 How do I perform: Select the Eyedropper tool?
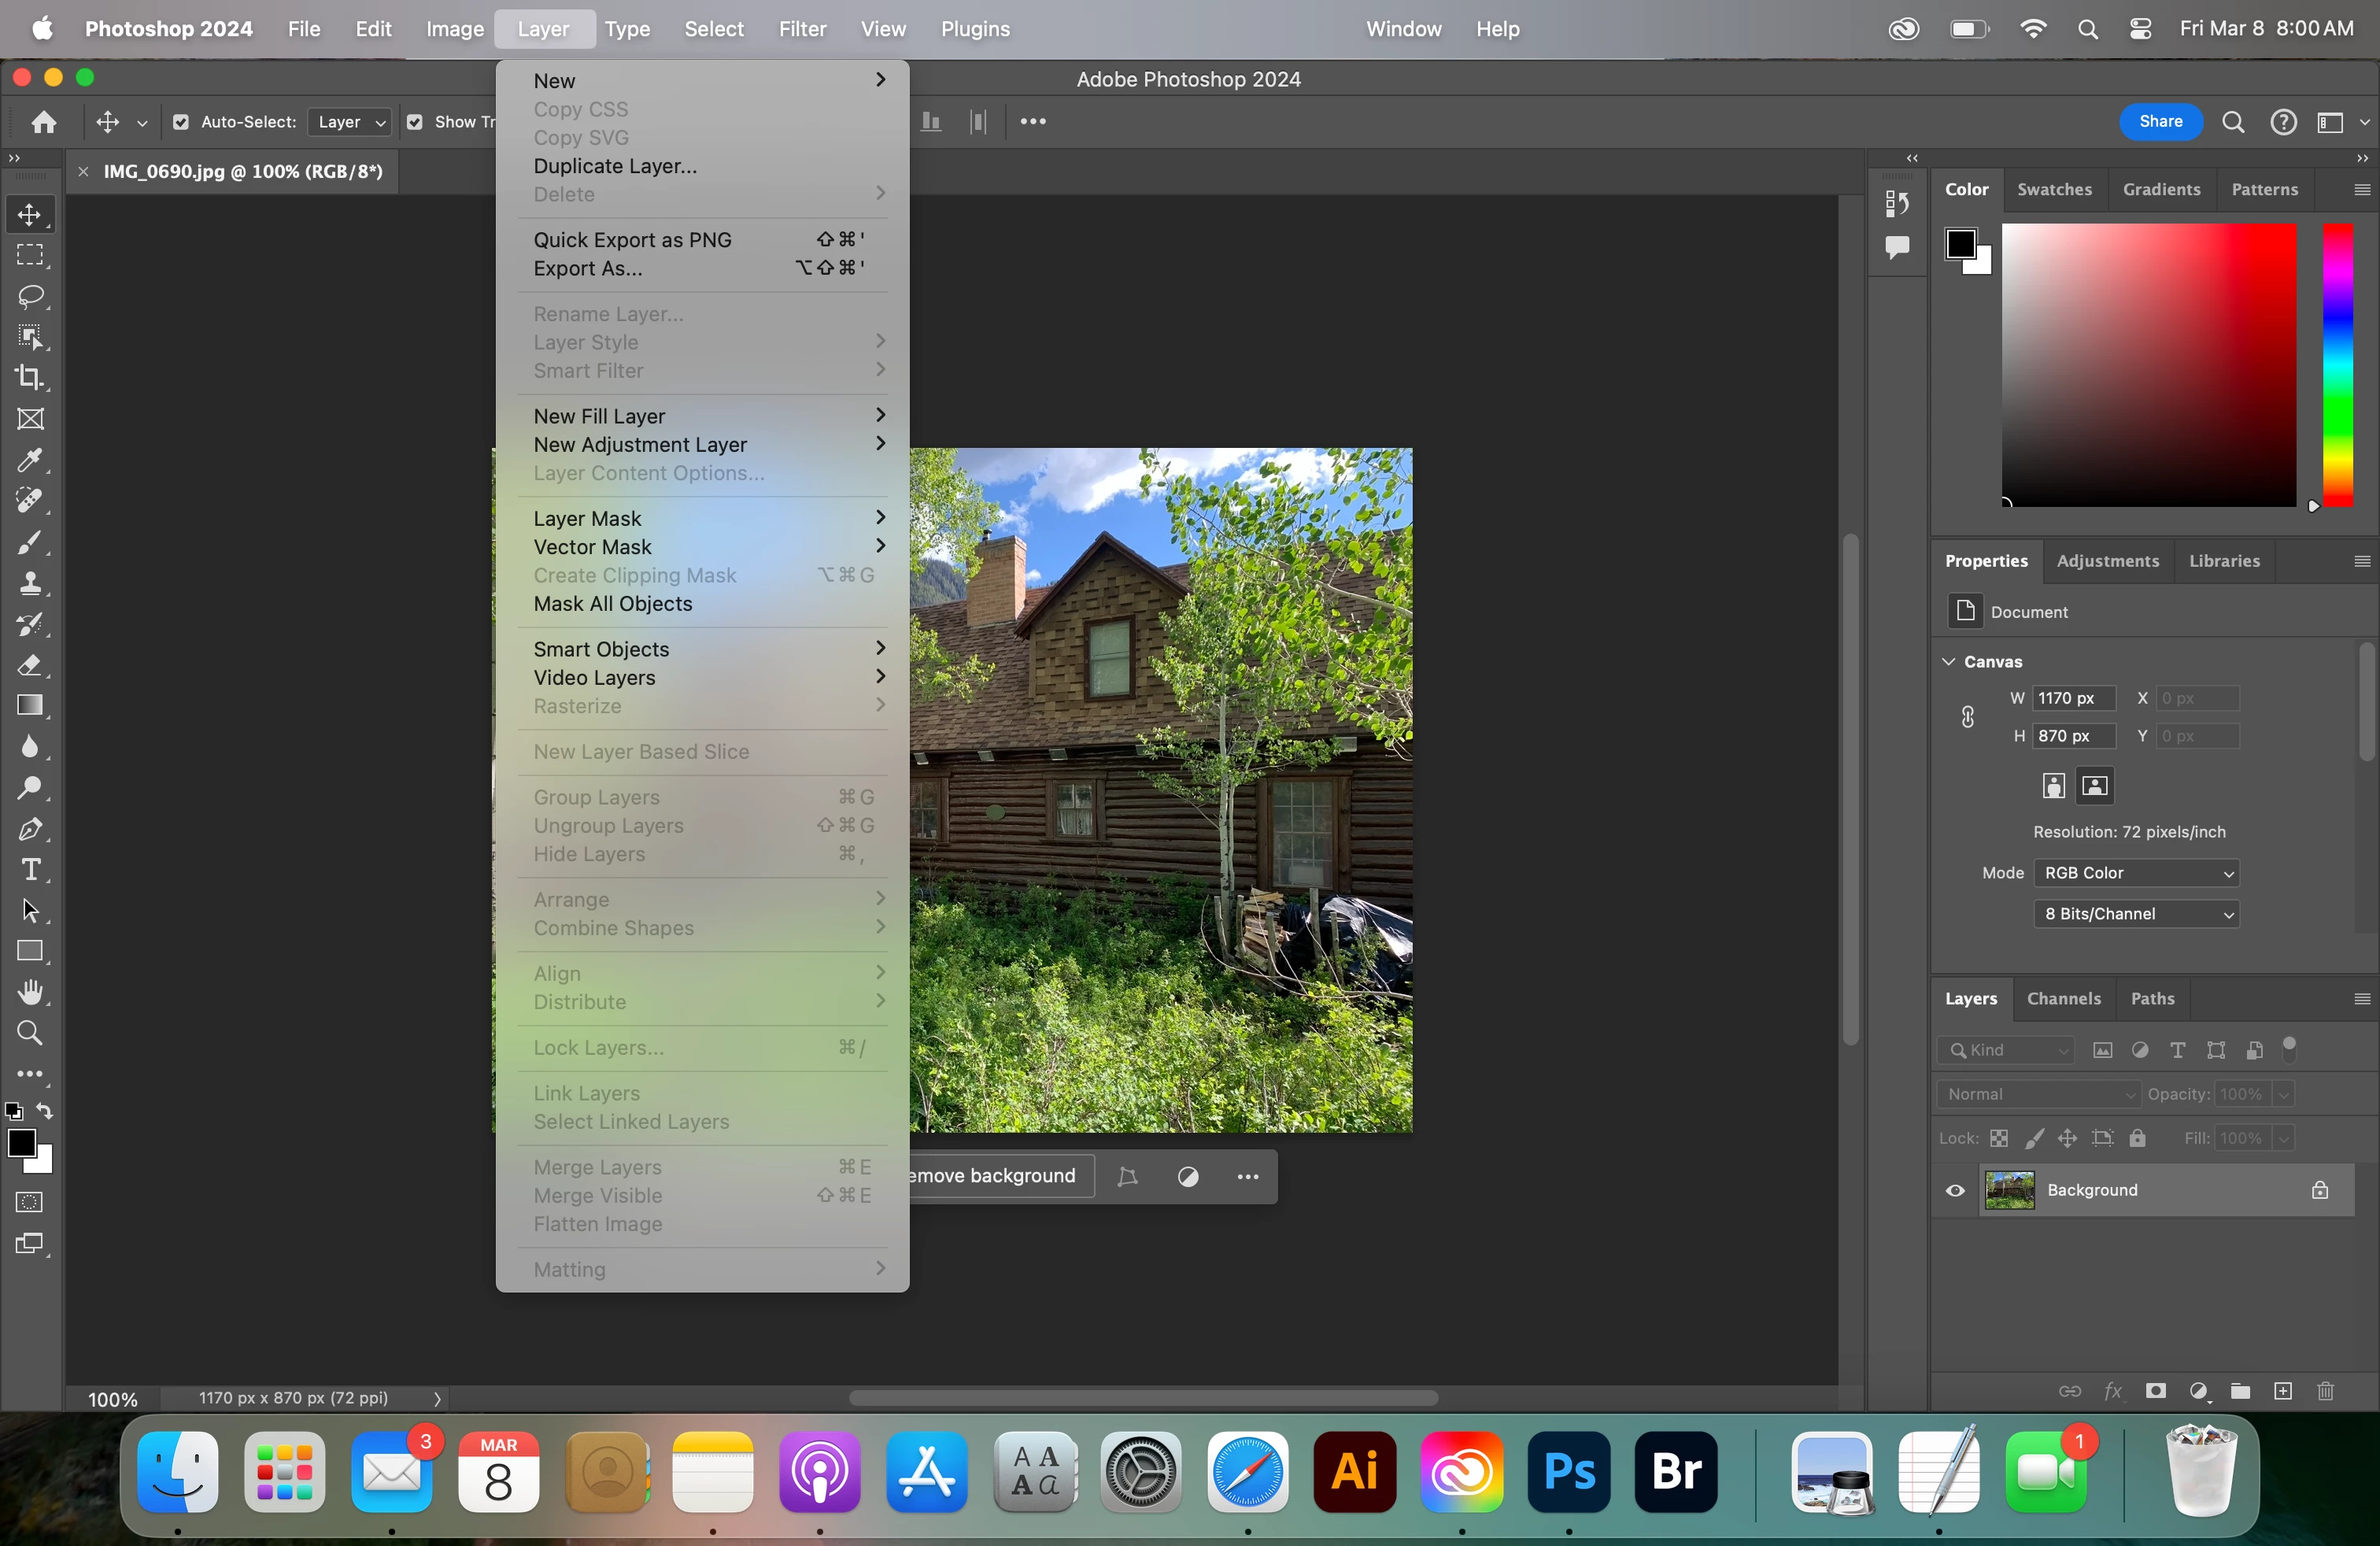pos(30,460)
